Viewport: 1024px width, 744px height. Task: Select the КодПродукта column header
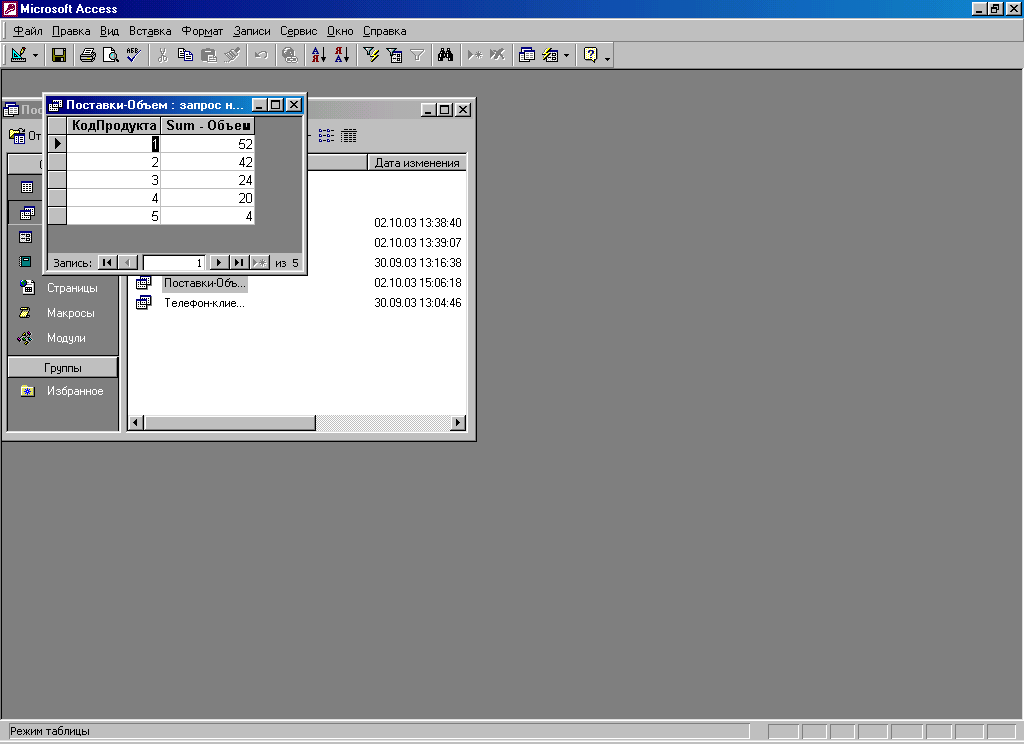pos(114,125)
